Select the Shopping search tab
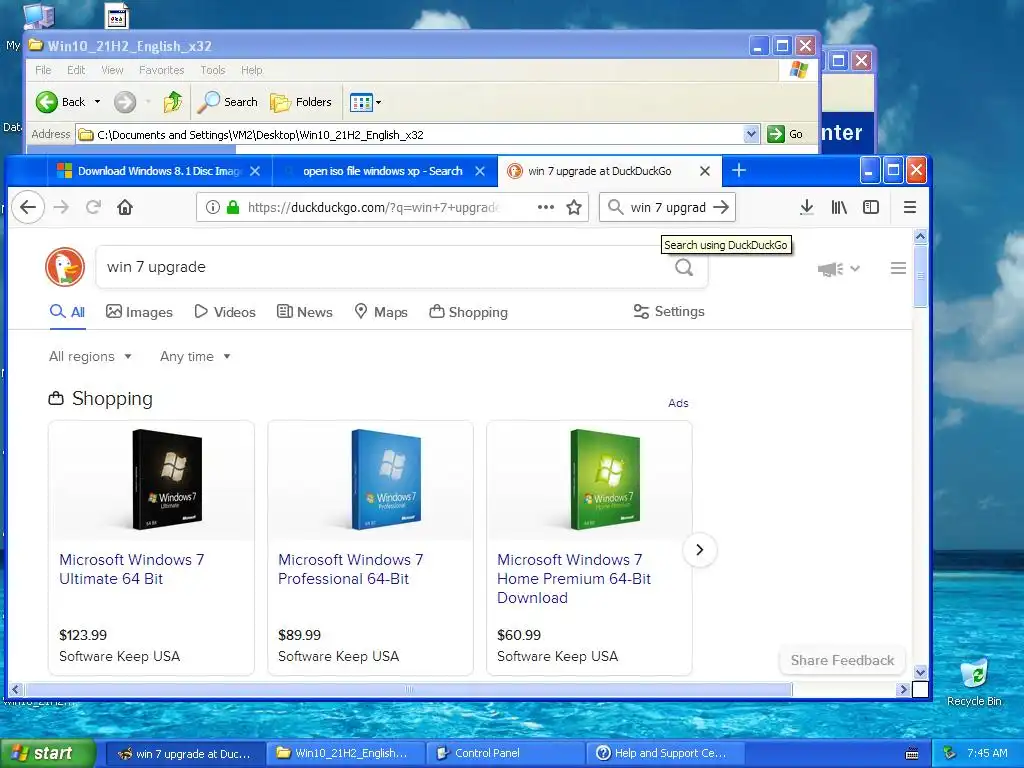The image size is (1024, 768). pyautogui.click(x=468, y=312)
